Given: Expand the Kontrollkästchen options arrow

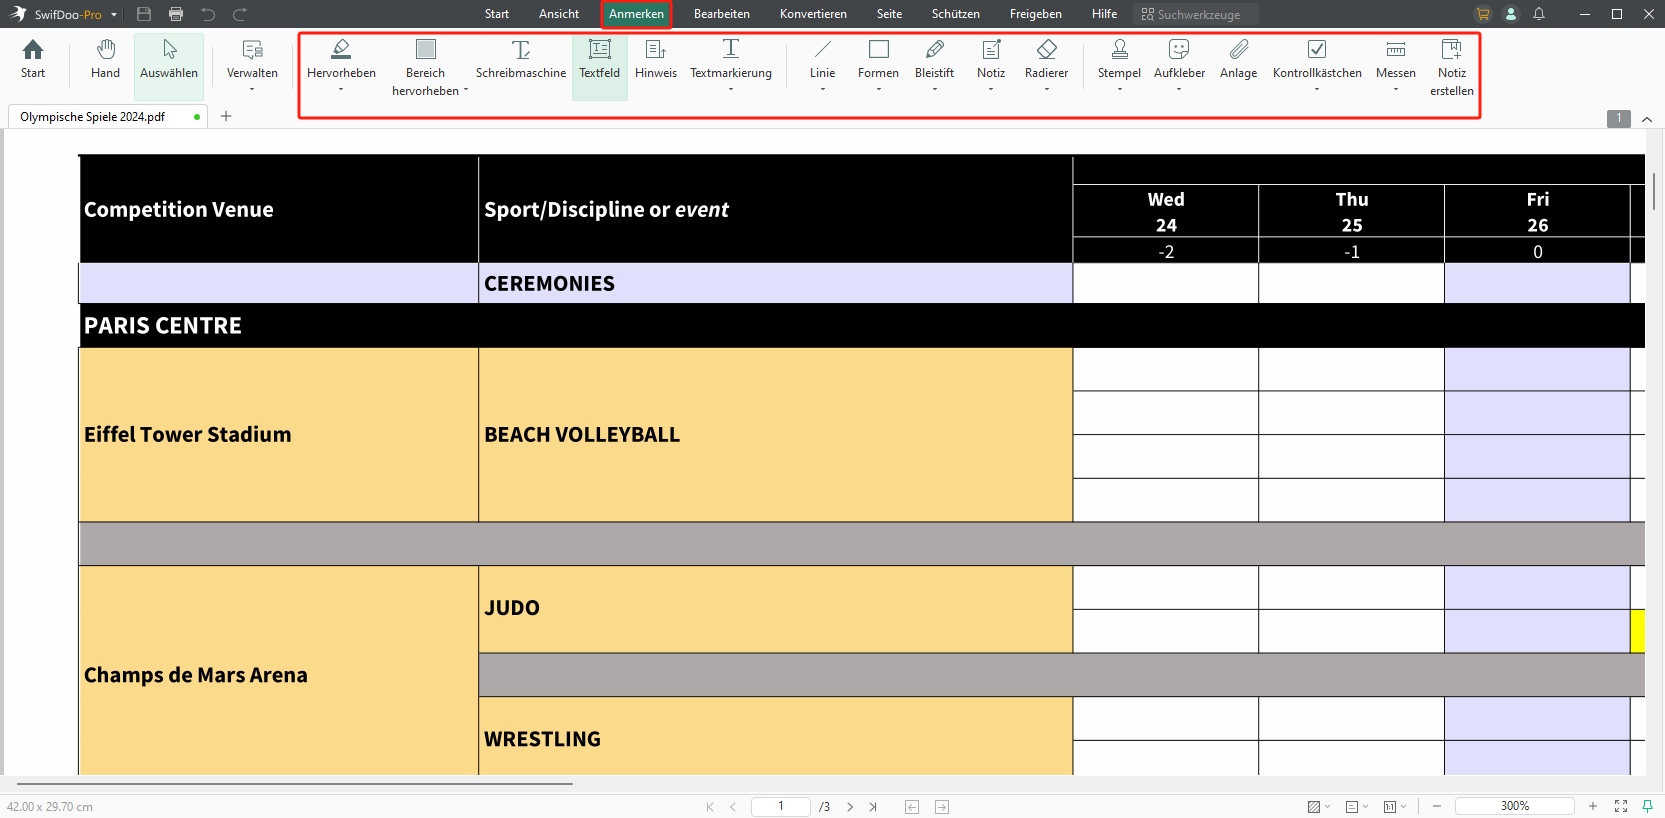Looking at the screenshot, I should (1317, 90).
